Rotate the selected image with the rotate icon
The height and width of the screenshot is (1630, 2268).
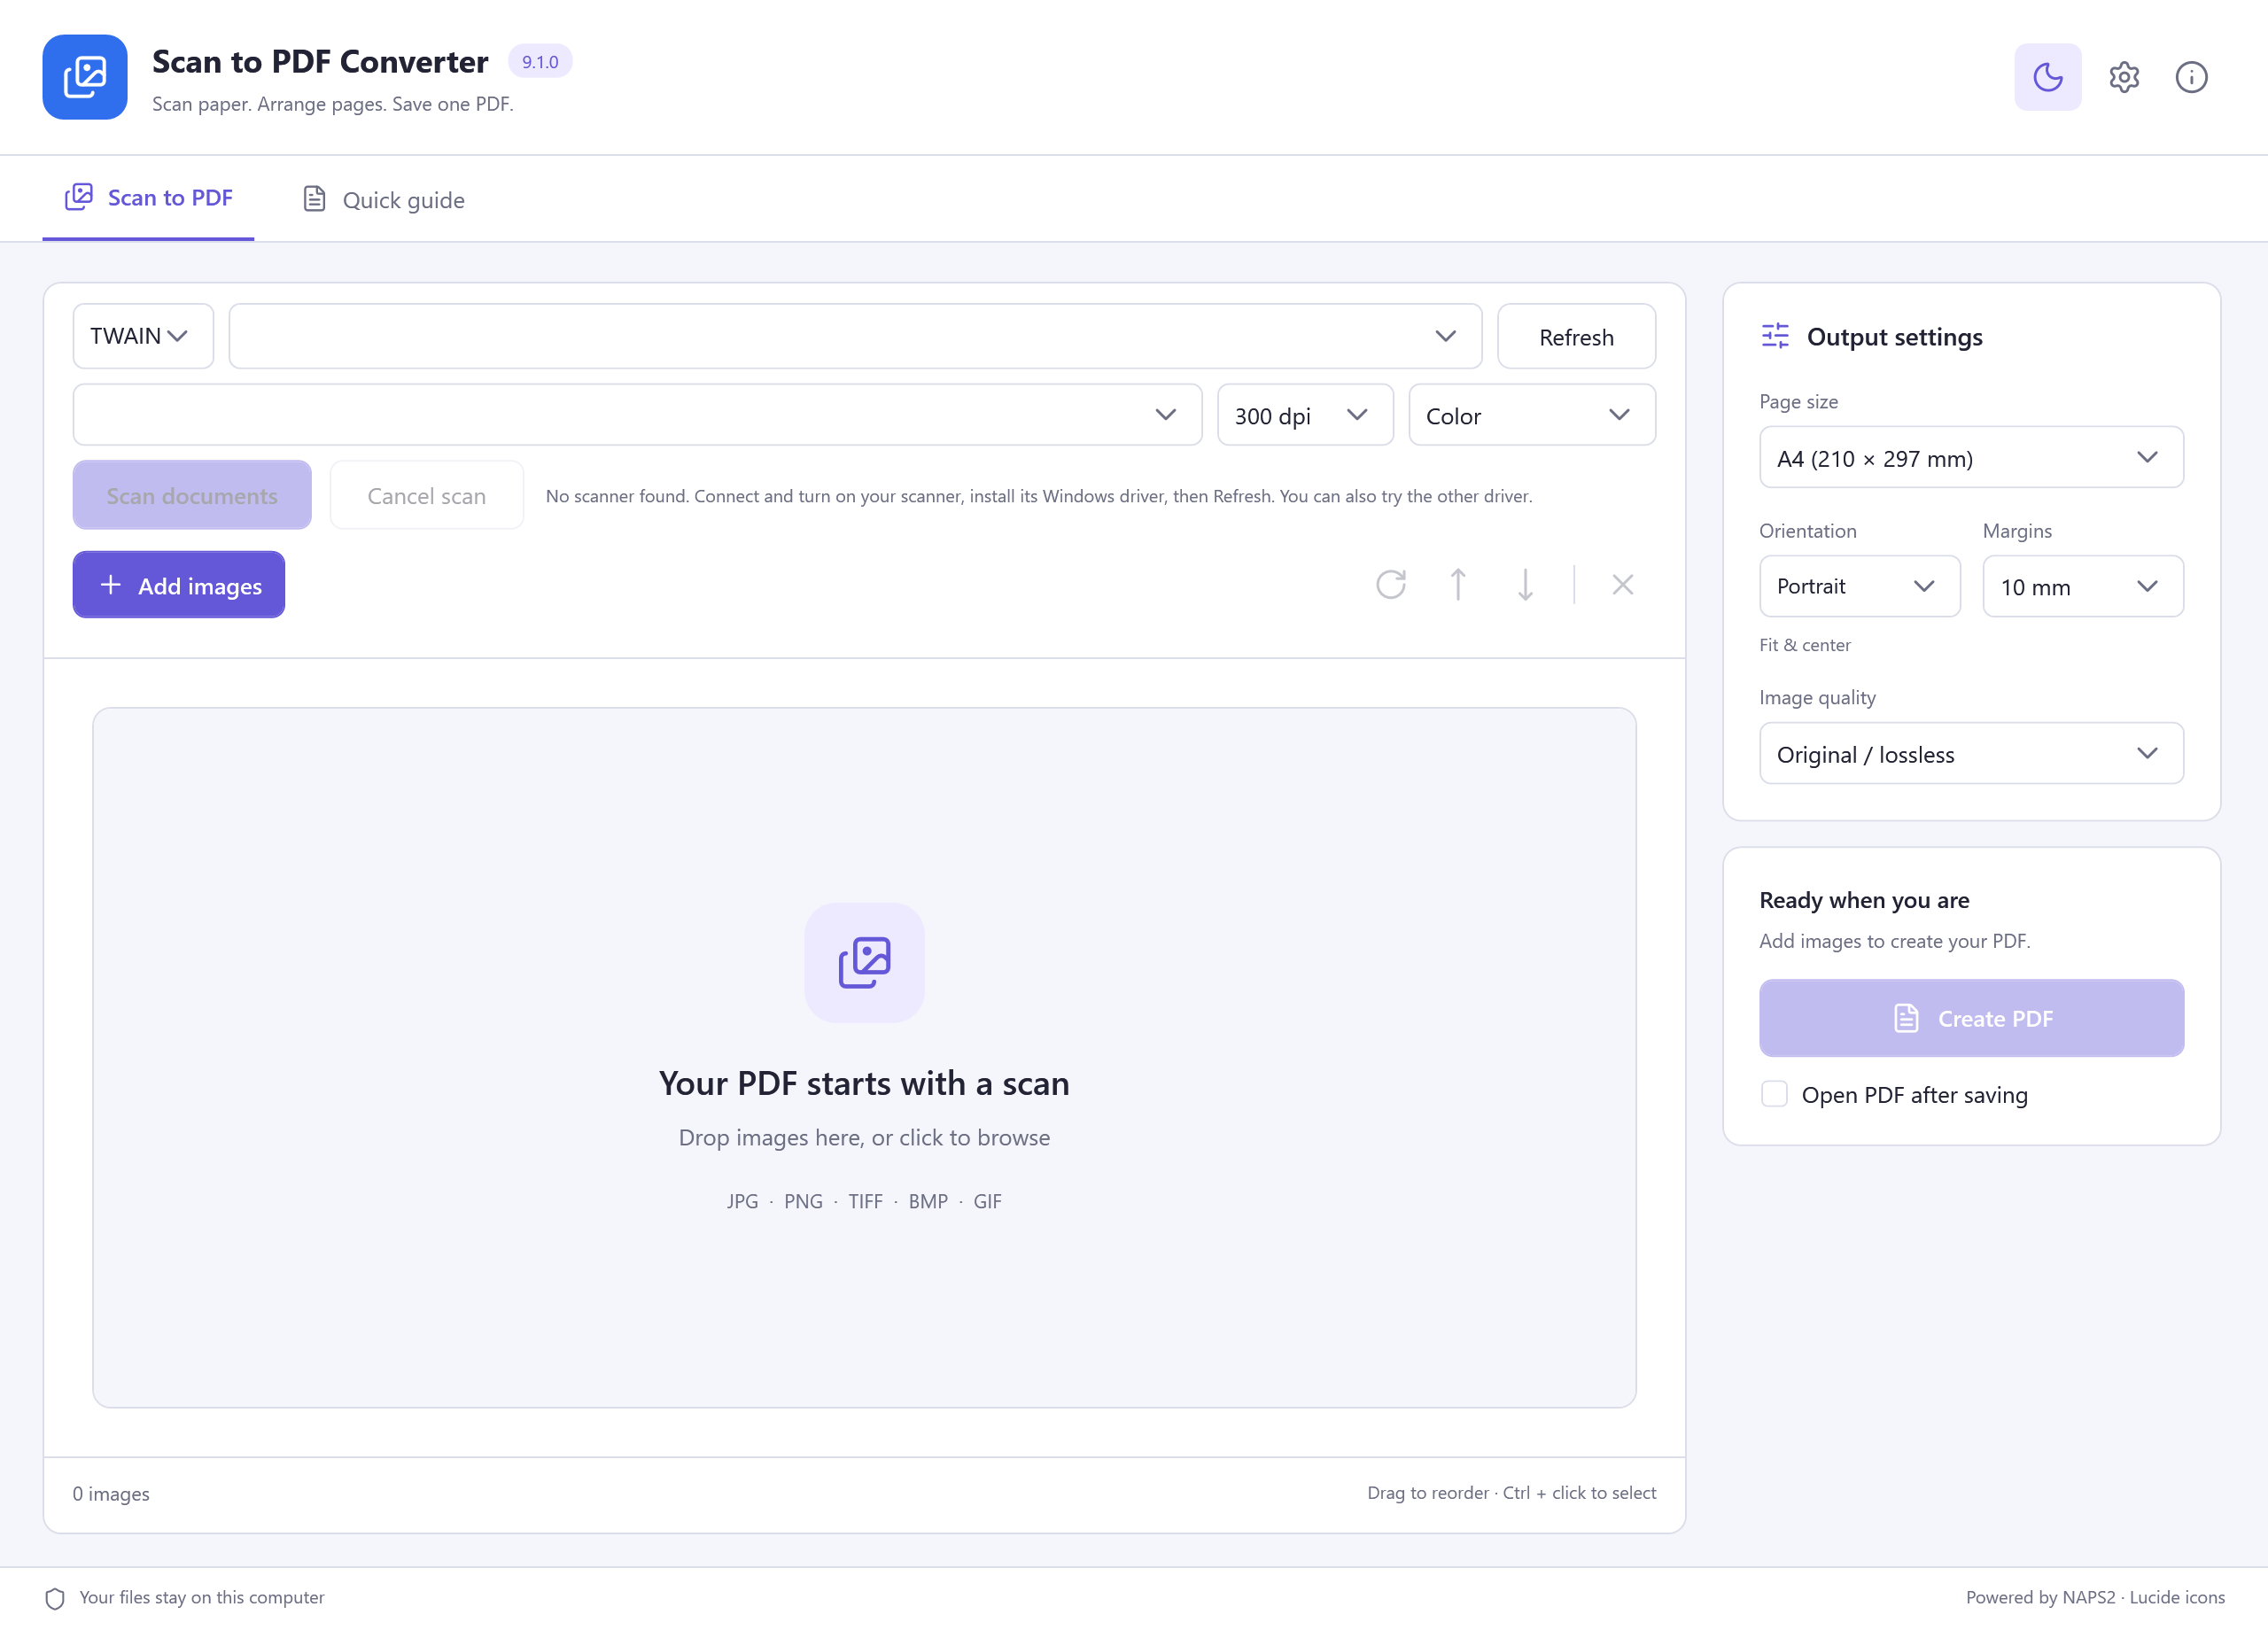pyautogui.click(x=1390, y=584)
